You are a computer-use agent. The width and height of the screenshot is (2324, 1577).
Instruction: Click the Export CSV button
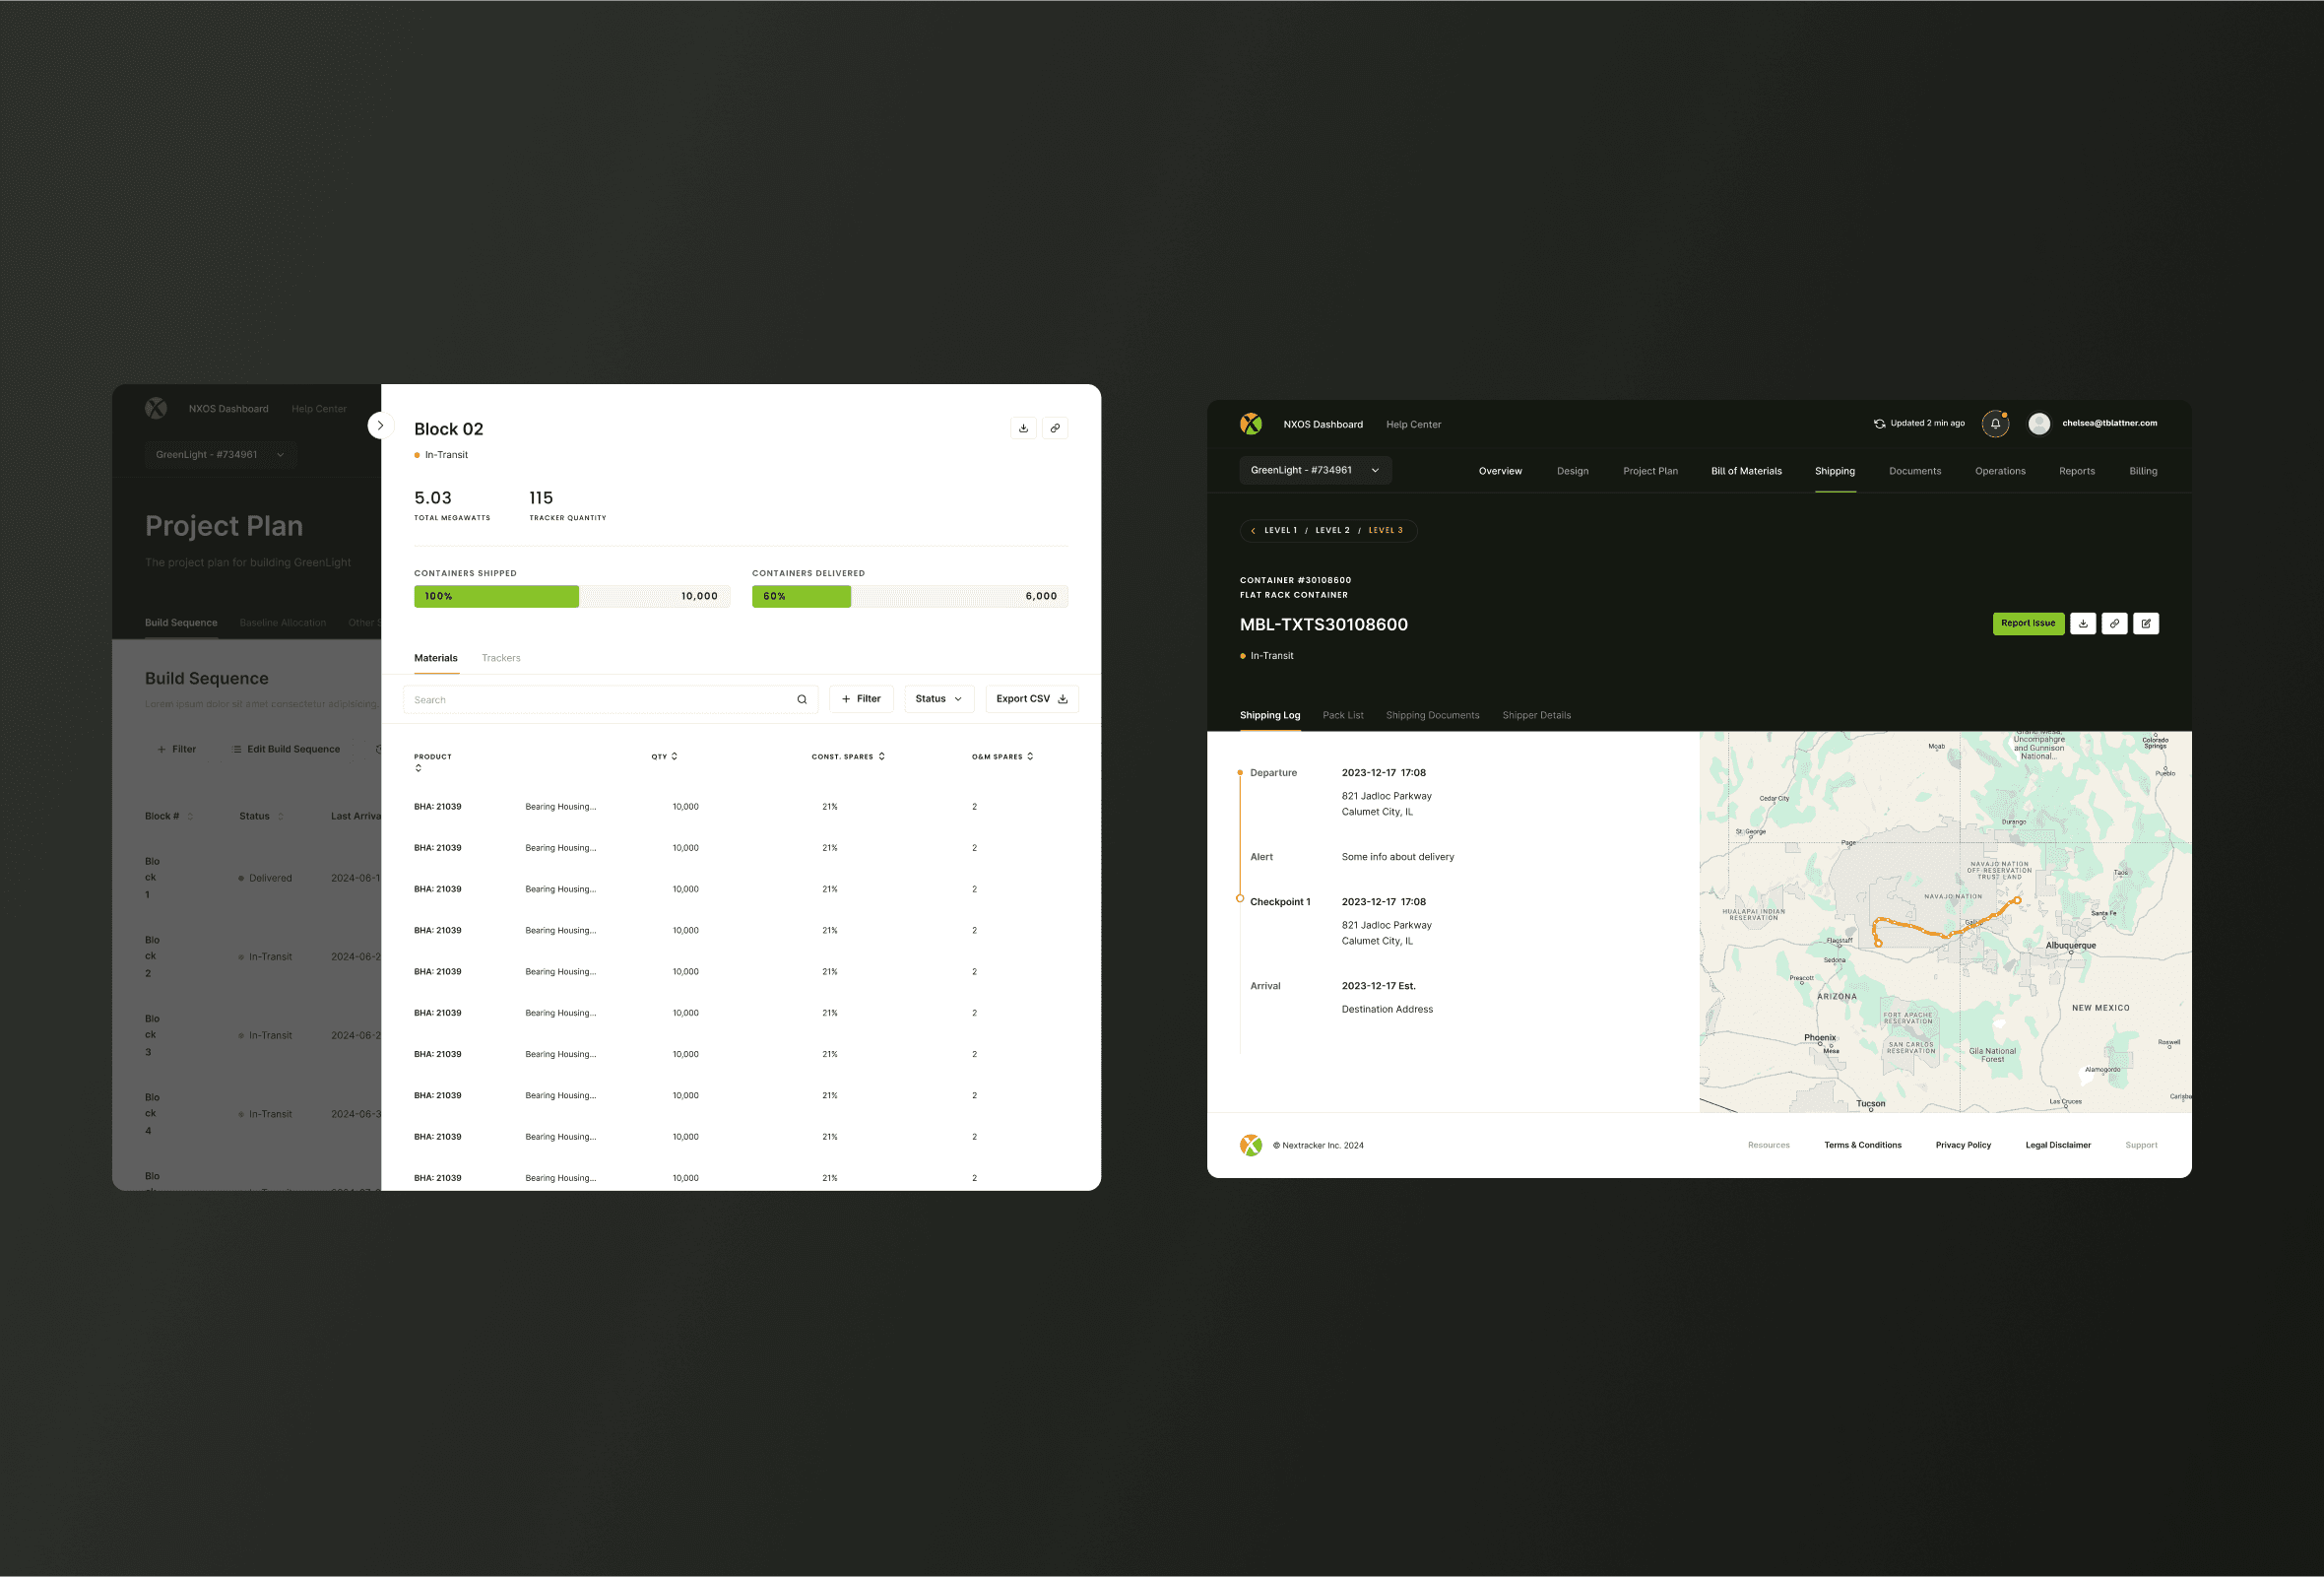1031,699
